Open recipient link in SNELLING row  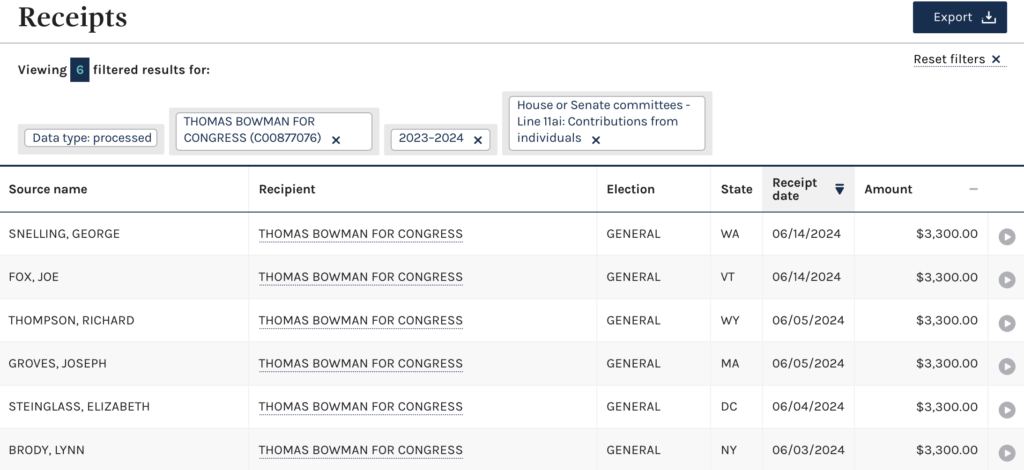(360, 234)
